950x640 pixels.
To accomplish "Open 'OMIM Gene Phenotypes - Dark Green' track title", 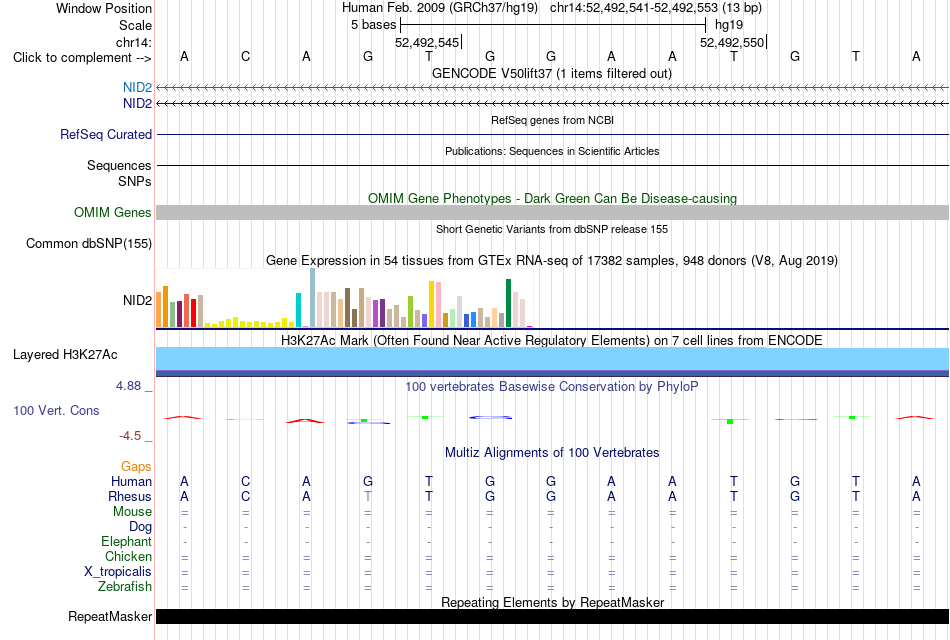I will click(x=552, y=198).
